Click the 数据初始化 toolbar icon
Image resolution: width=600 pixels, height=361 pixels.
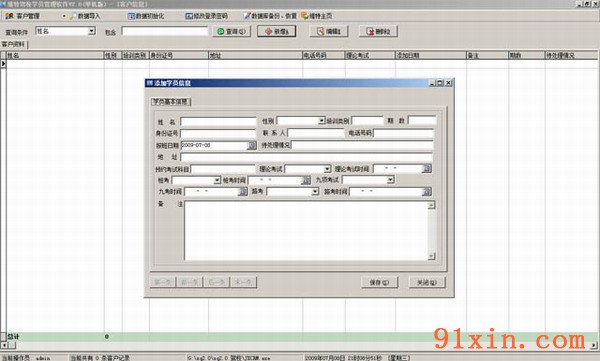click(131, 16)
